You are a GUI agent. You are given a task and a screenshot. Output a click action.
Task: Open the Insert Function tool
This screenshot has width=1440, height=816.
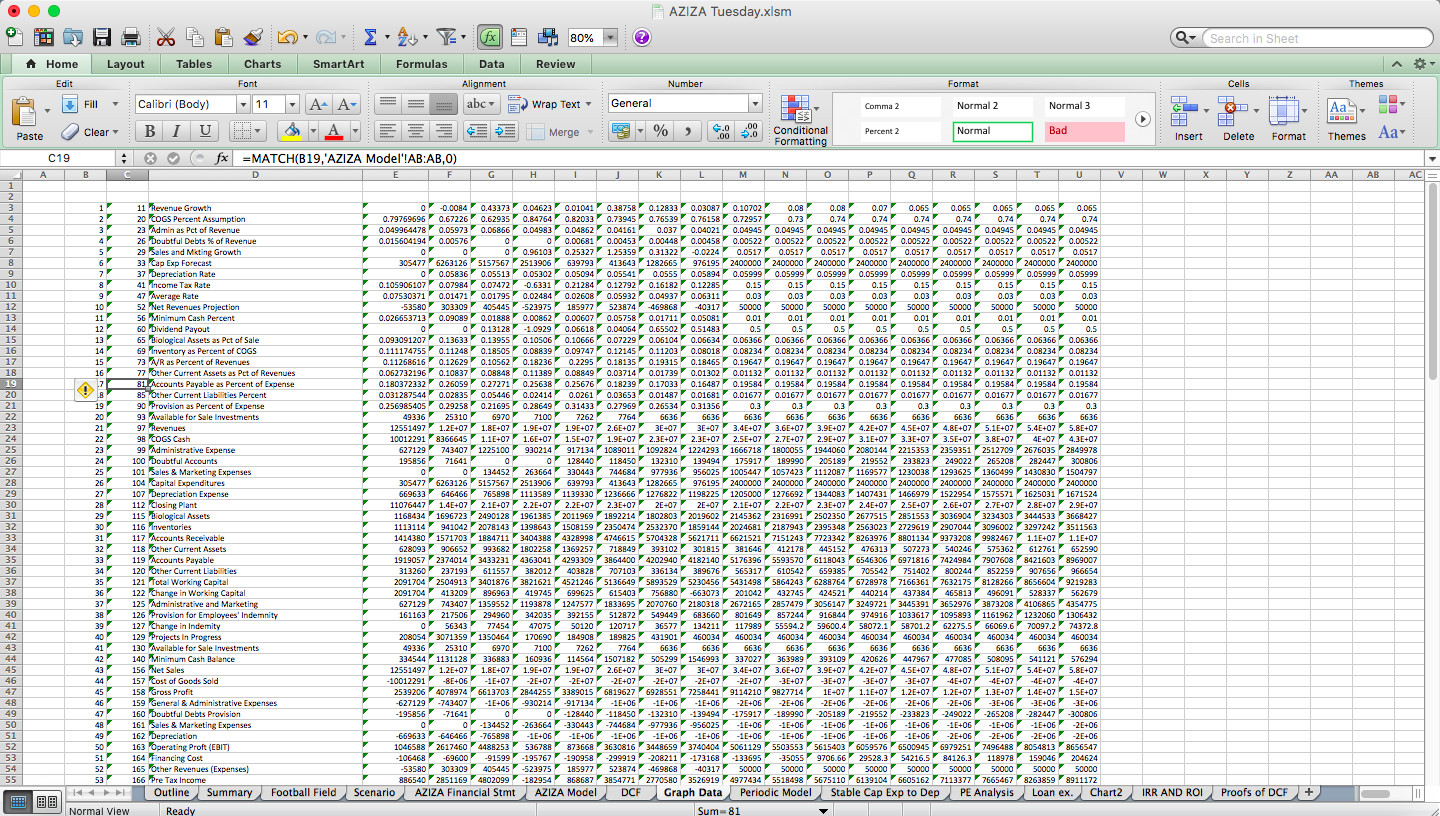coord(491,37)
